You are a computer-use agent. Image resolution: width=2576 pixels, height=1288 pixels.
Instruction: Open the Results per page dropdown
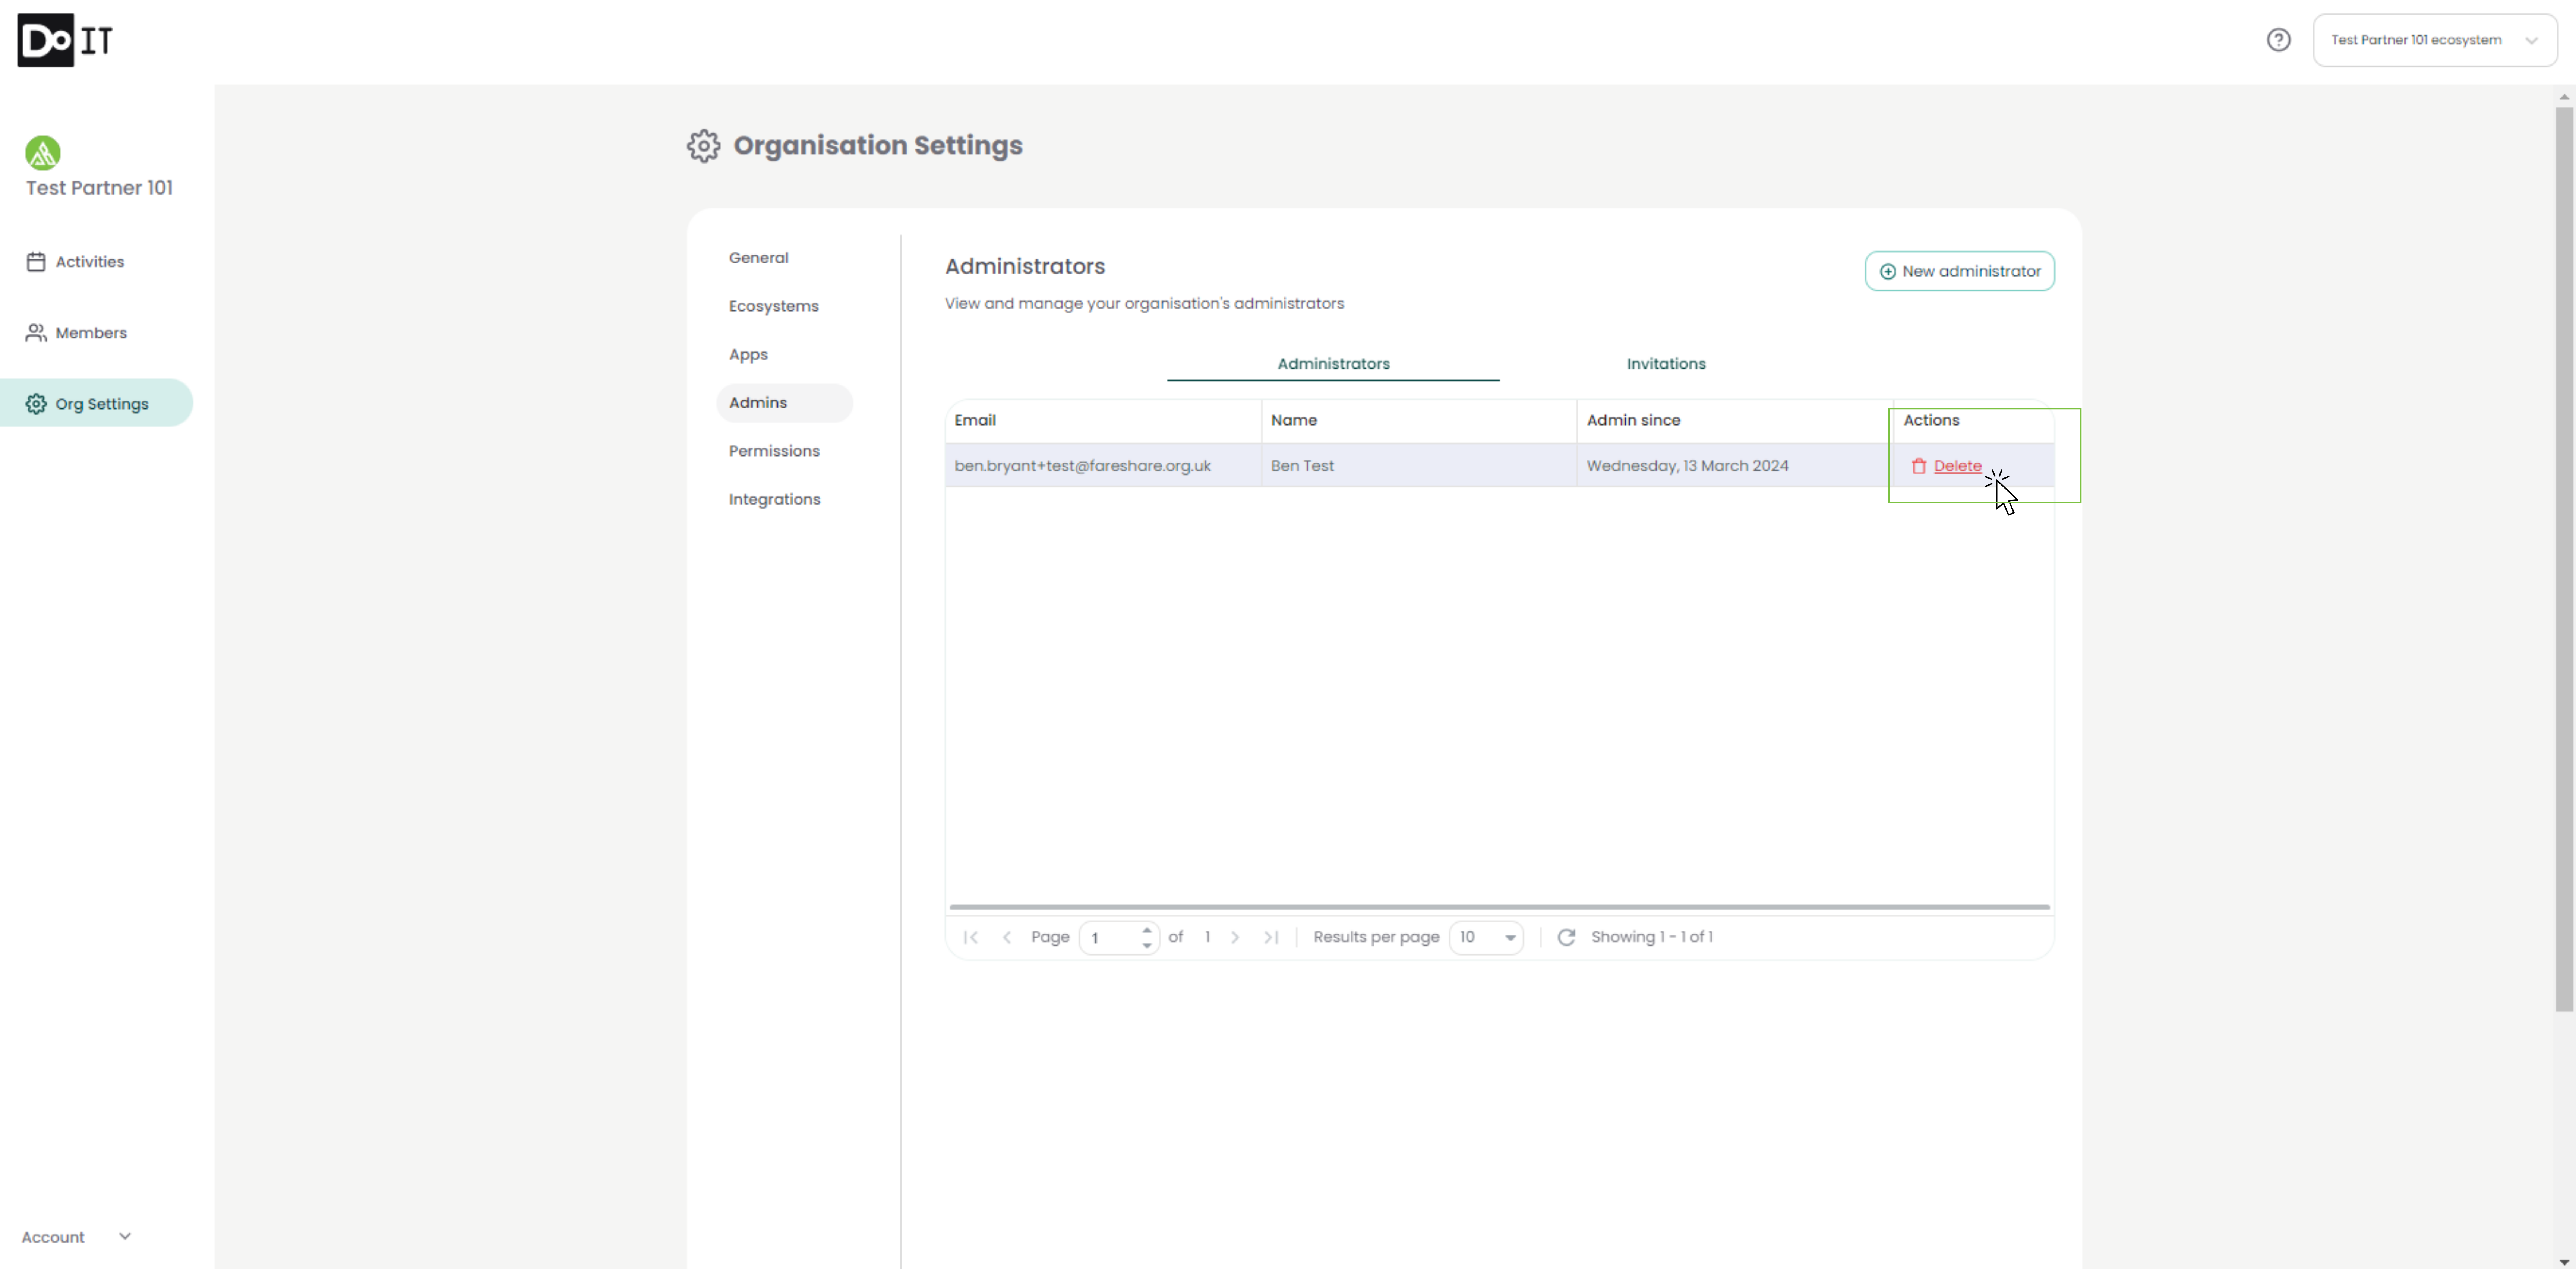[x=1486, y=937]
